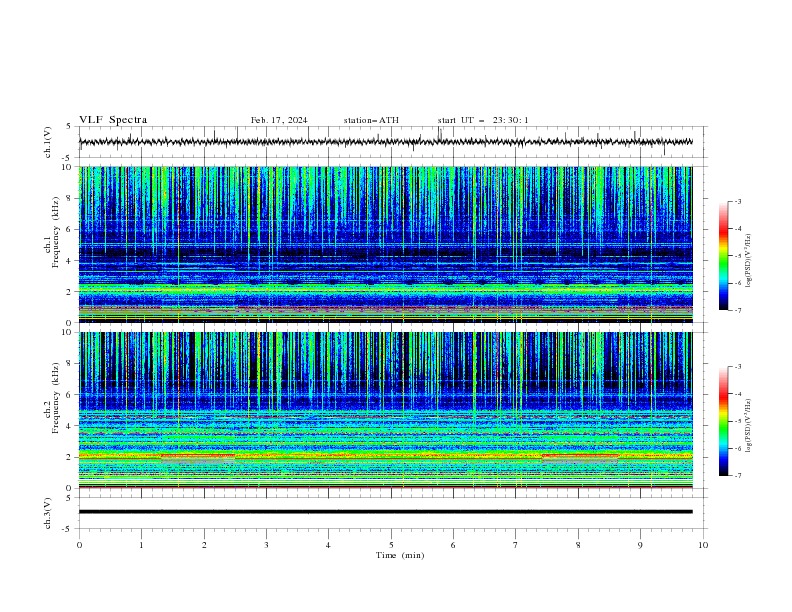Click the 'station=ATH' label

pos(371,120)
